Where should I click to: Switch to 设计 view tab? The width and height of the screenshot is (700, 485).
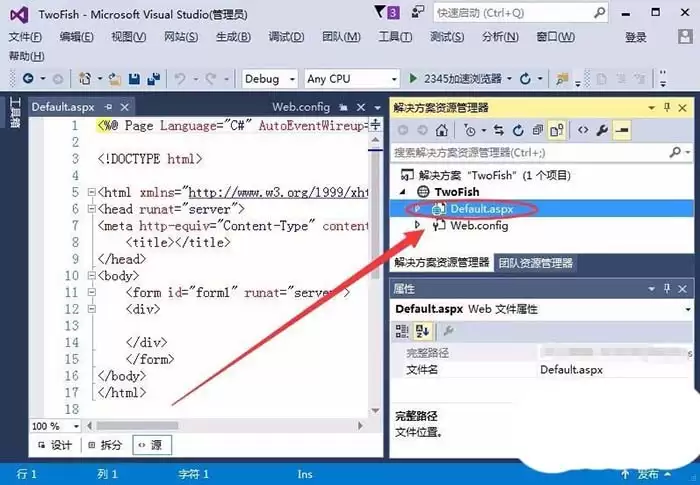tap(55, 445)
